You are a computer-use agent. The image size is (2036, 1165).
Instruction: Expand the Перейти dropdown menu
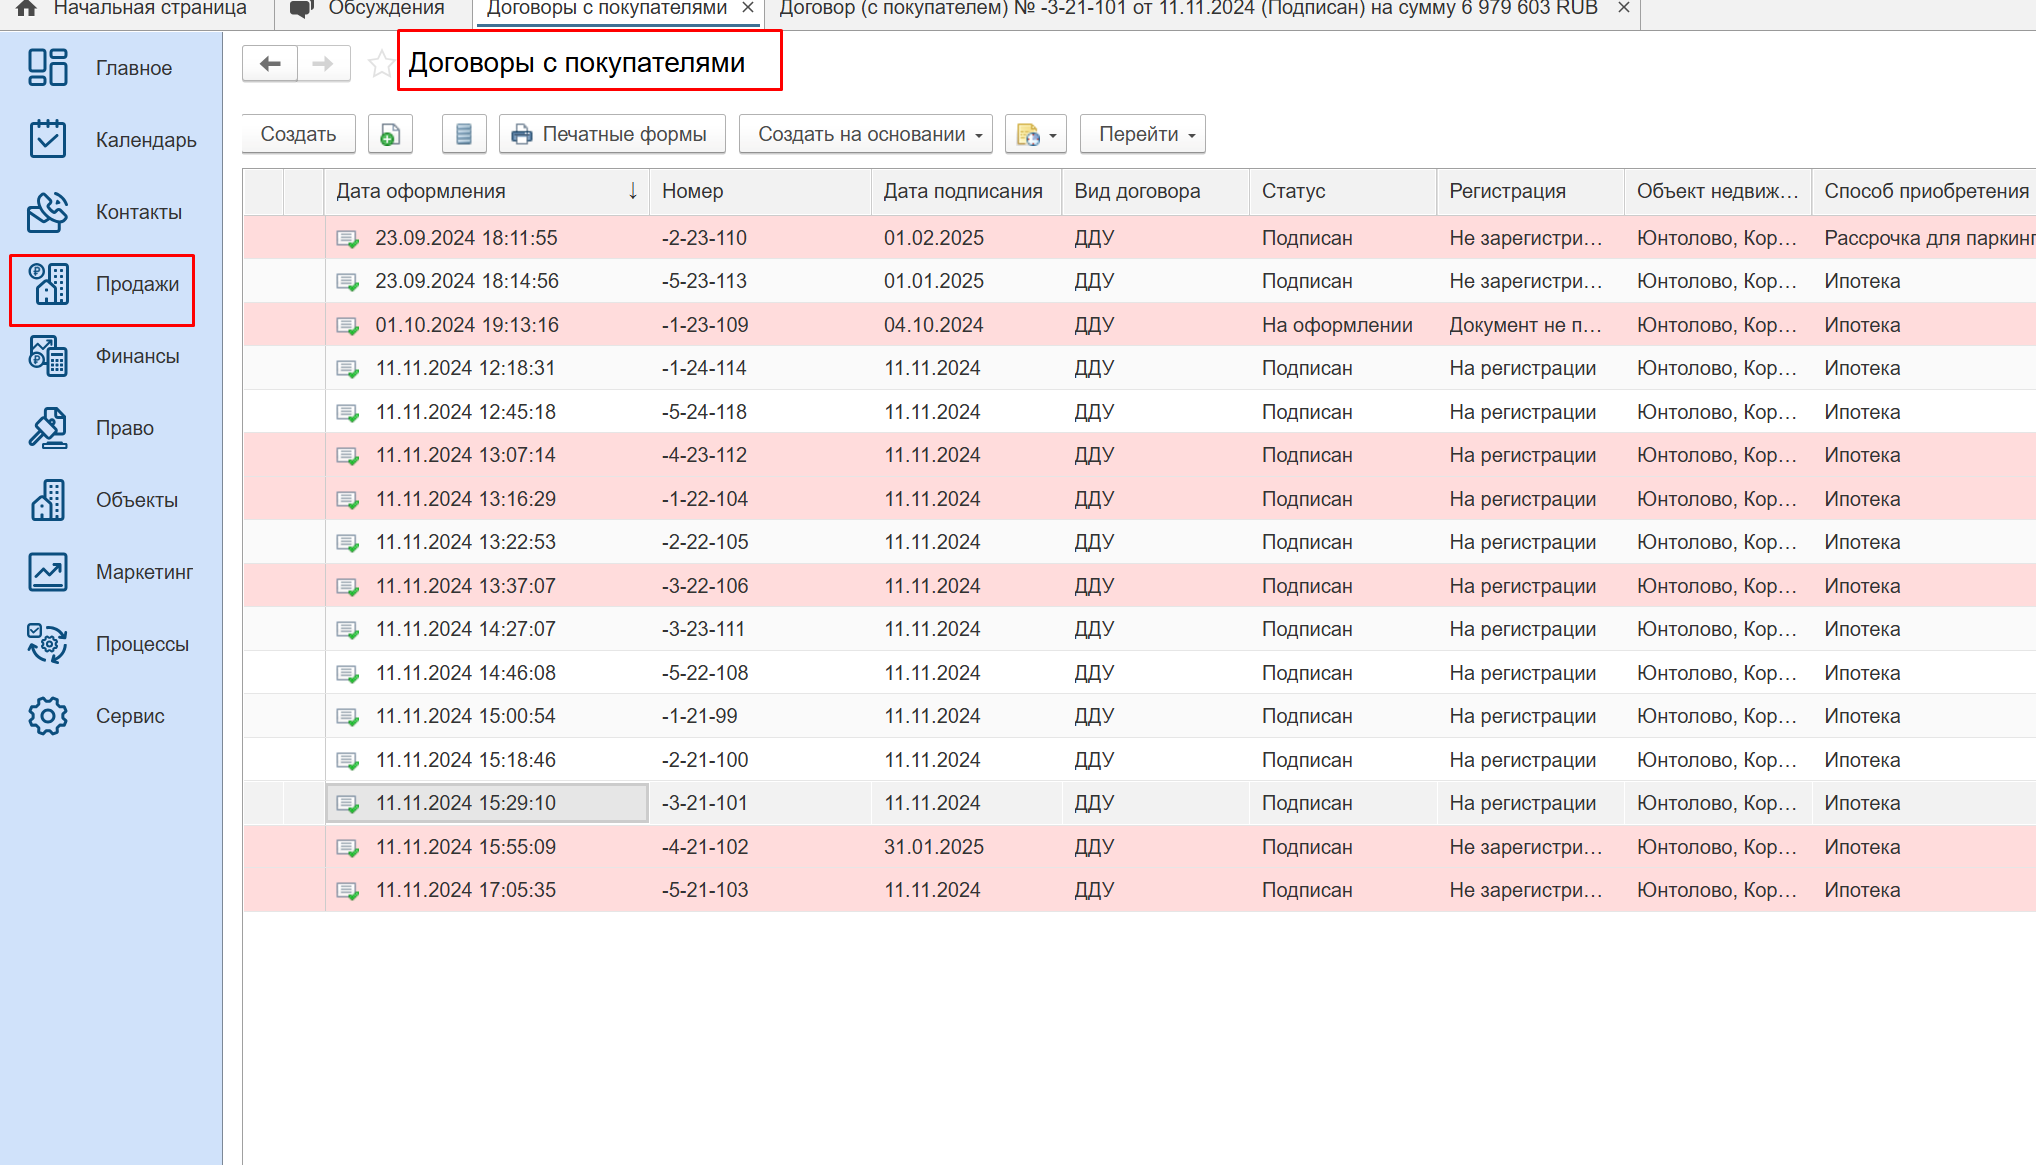pyautogui.click(x=1142, y=134)
